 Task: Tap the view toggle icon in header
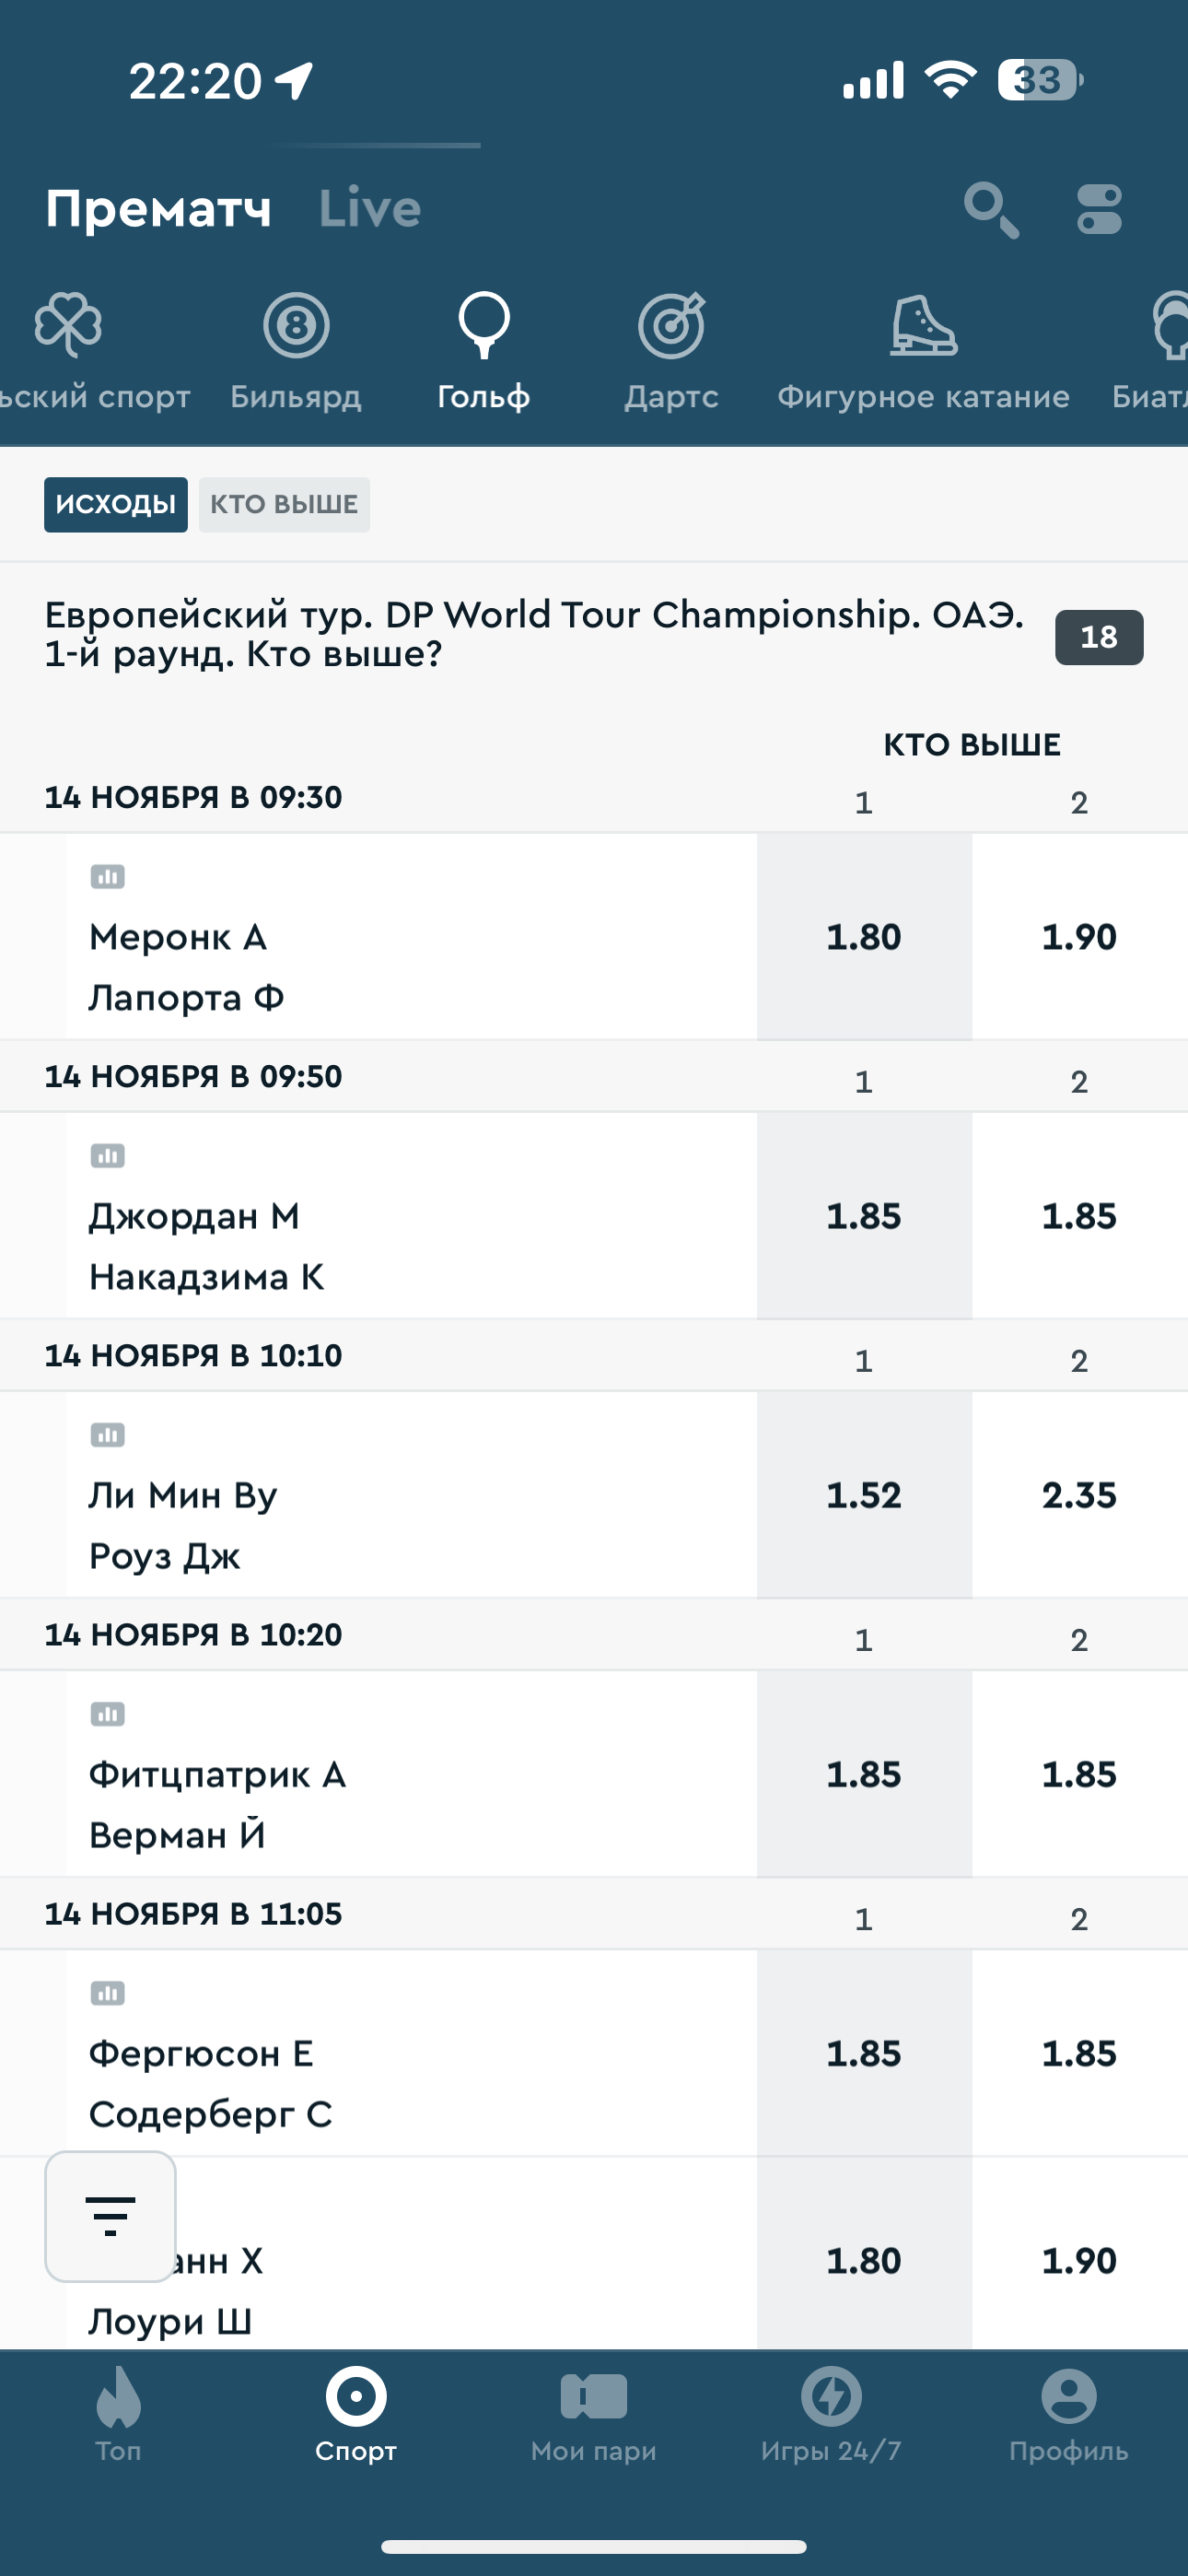pos(1099,210)
